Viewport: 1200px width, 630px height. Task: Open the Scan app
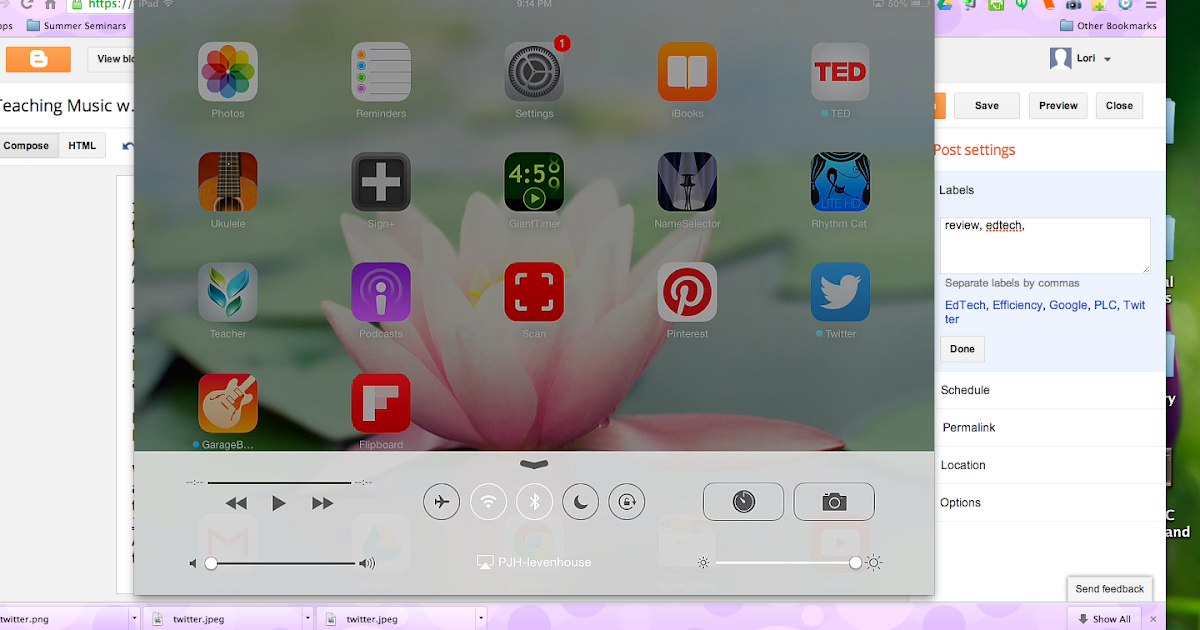tap(534, 292)
